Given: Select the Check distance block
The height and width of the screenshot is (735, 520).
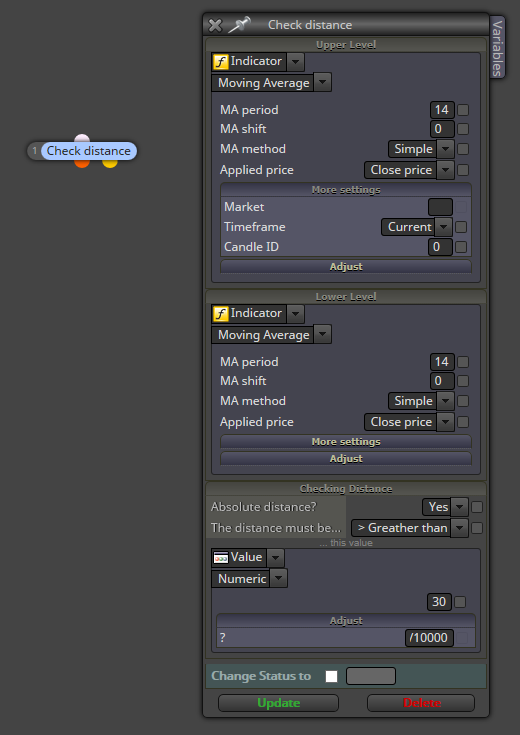Looking at the screenshot, I should coord(89,151).
